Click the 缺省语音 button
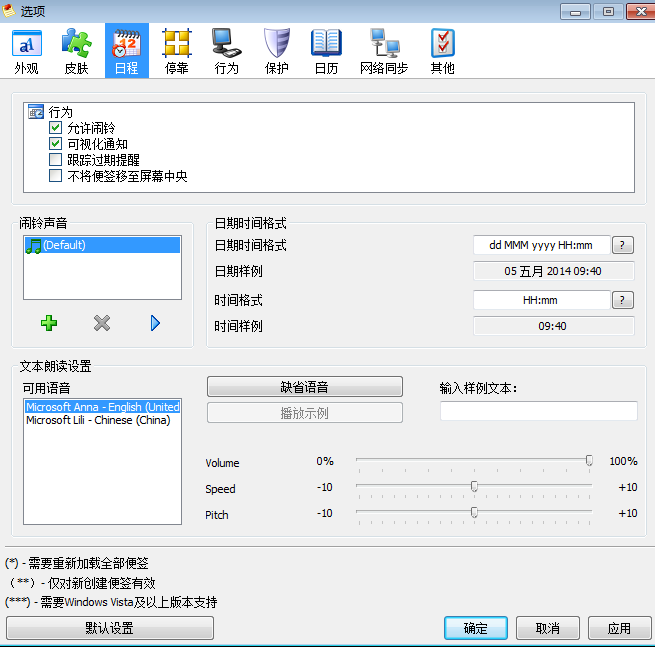This screenshot has width=655, height=647. (x=304, y=387)
